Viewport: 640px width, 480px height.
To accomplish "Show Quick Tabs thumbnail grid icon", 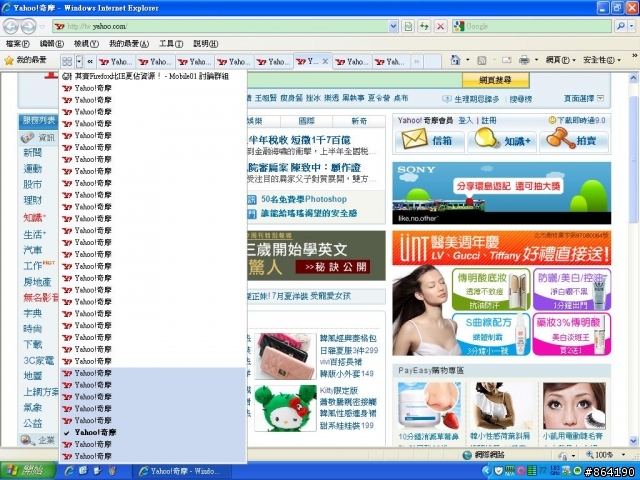I will 67,62.
